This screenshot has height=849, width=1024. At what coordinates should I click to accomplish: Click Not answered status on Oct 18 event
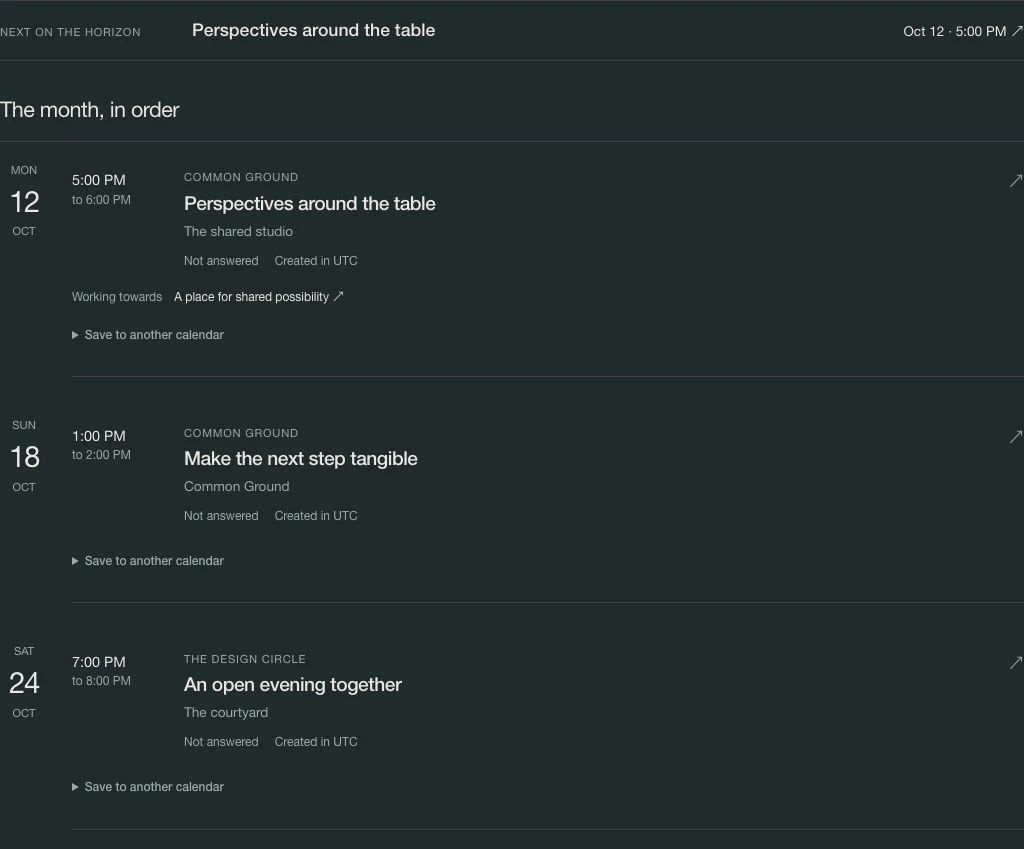(221, 515)
